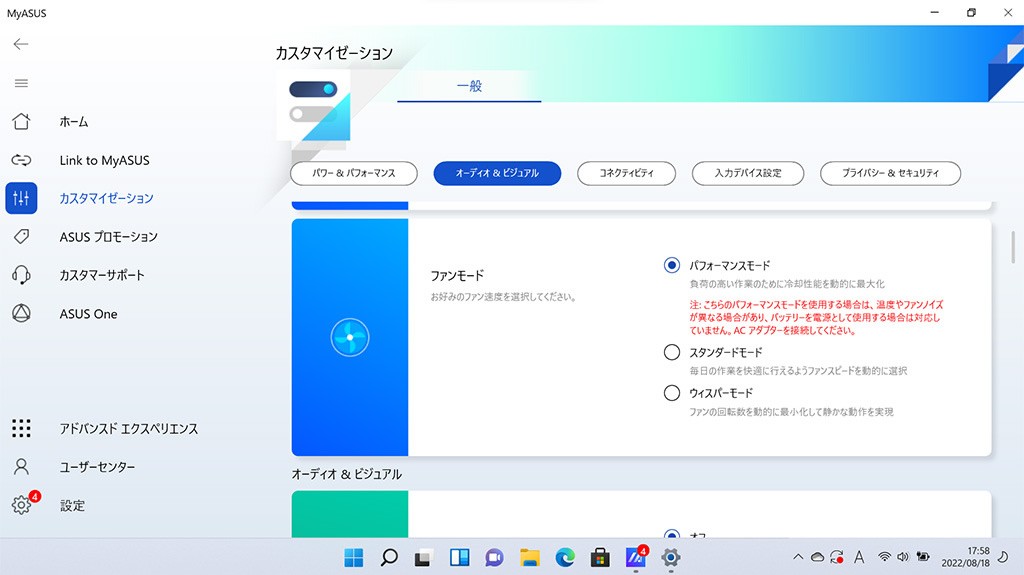1024x575 pixels.
Task: Click the Wi-Fi tray icon
Action: [x=884, y=557]
